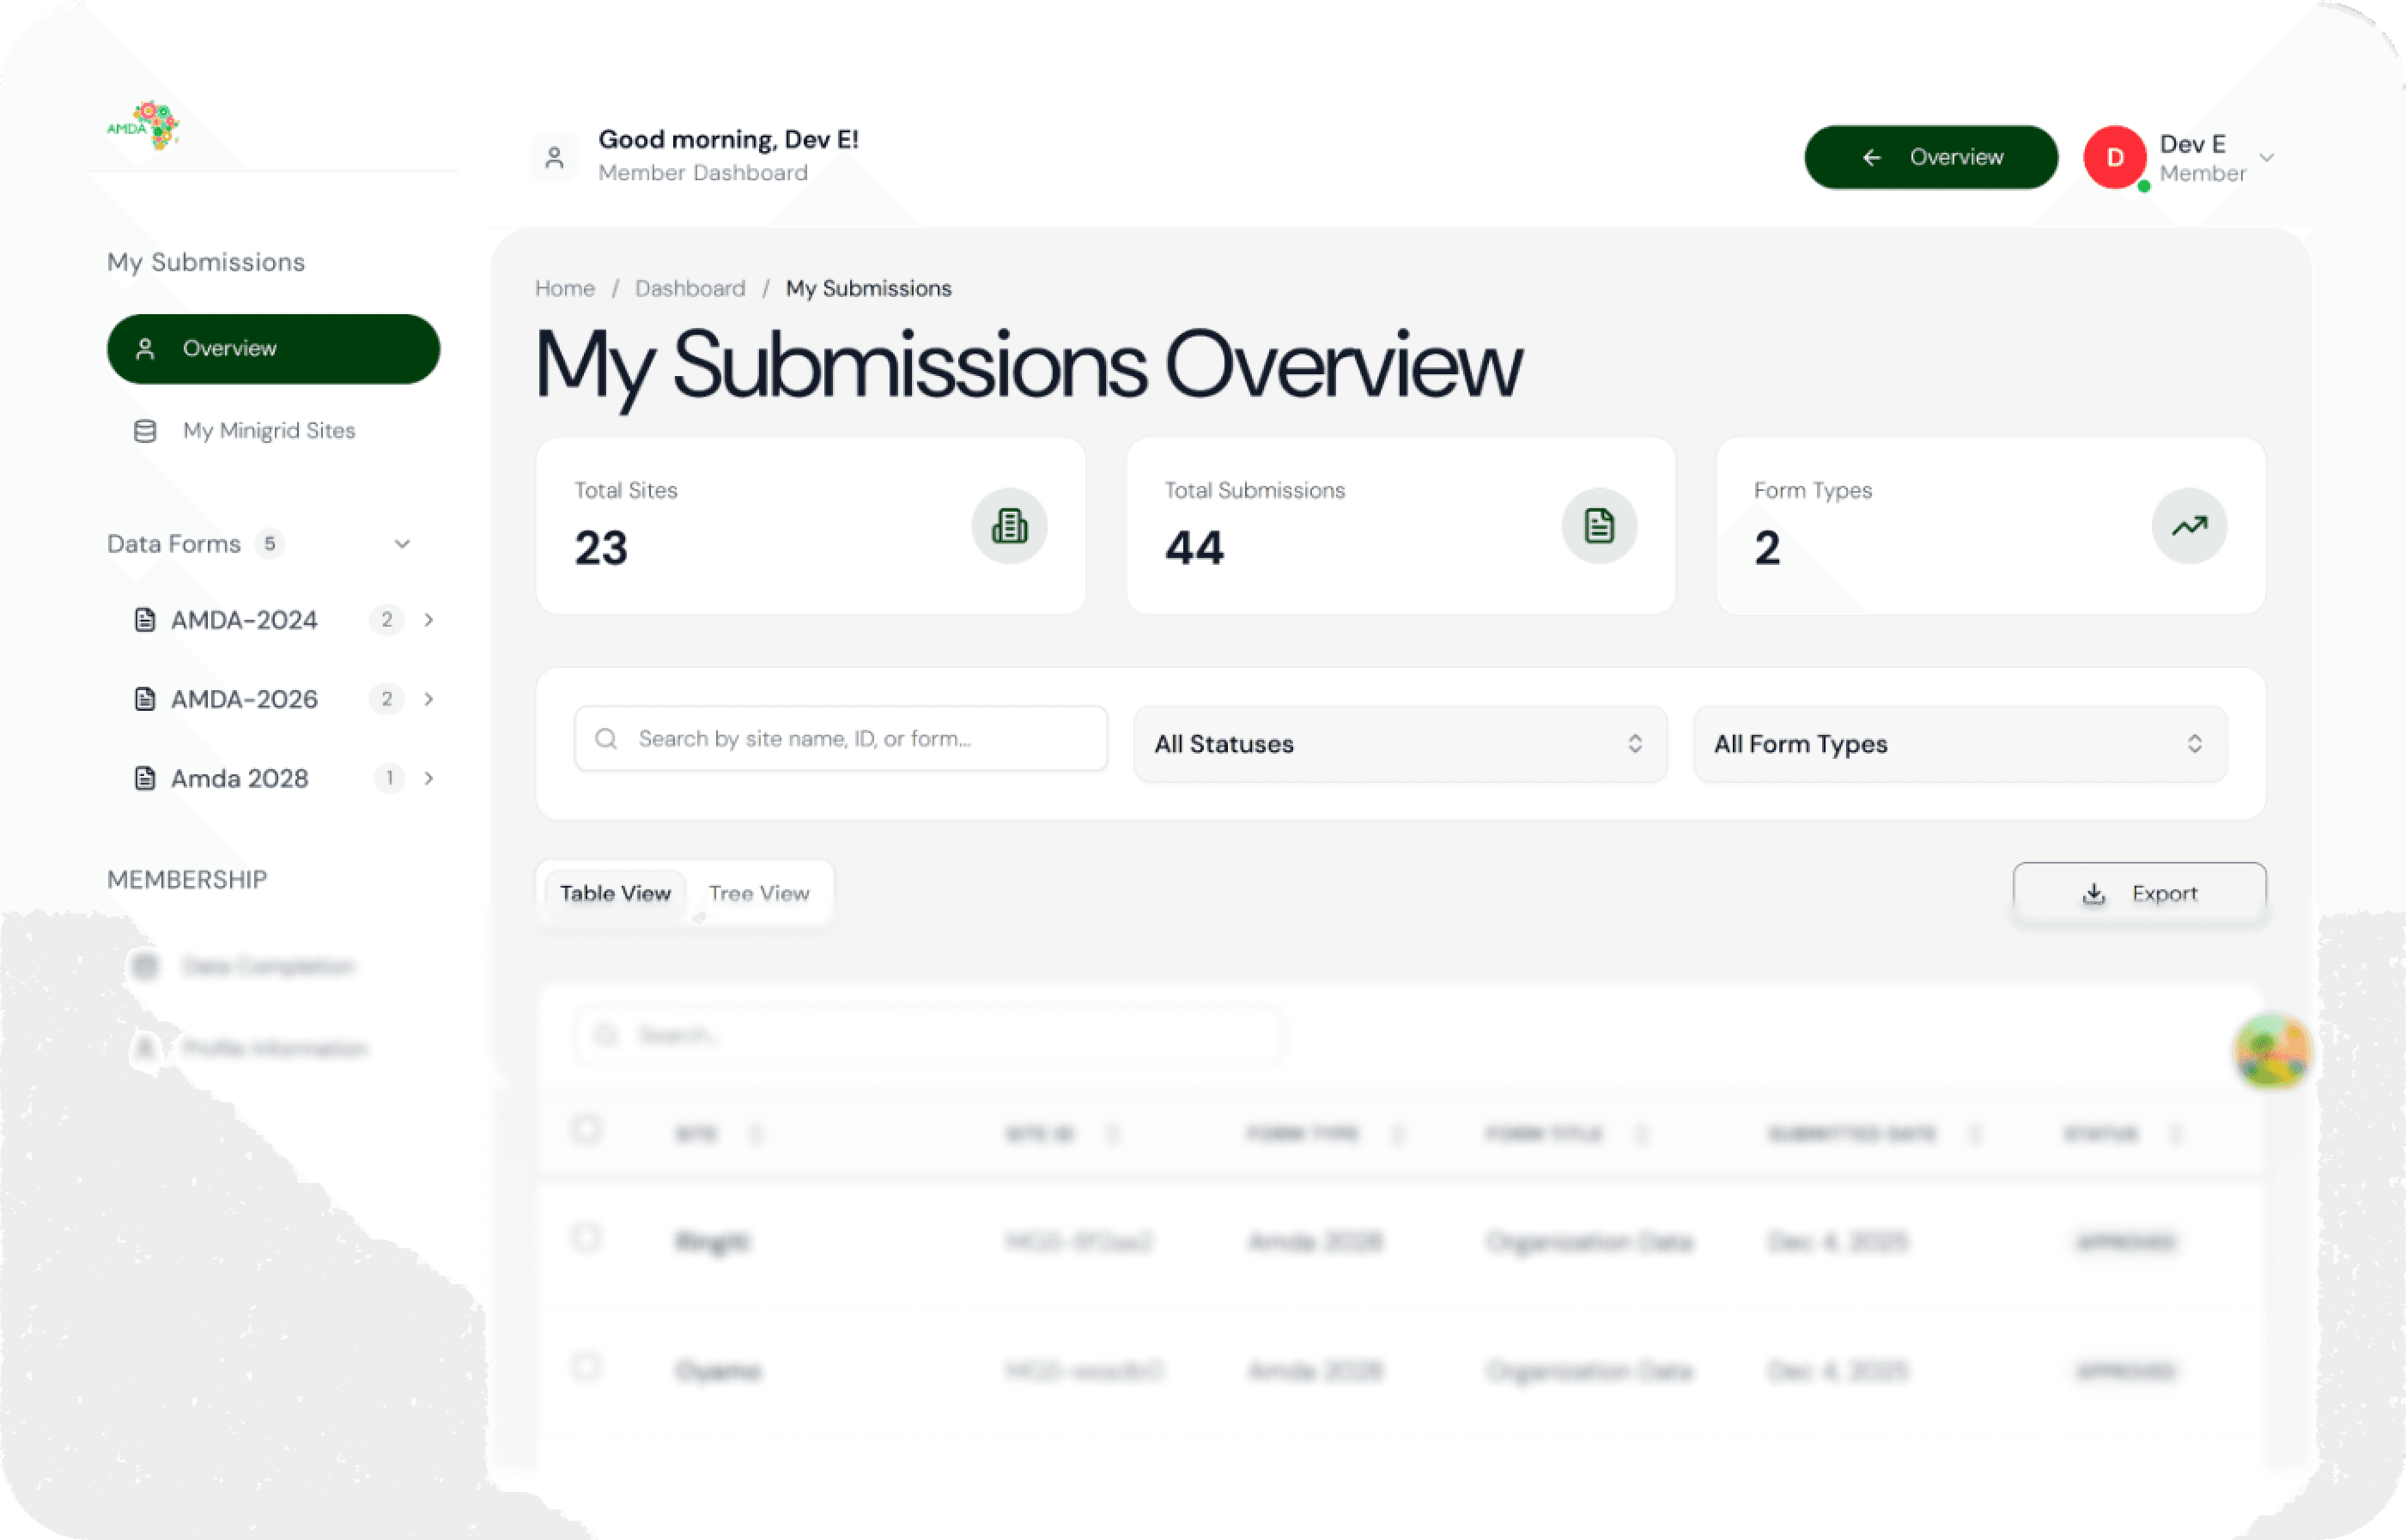
Task: Click the Export button
Action: pos(2138,893)
